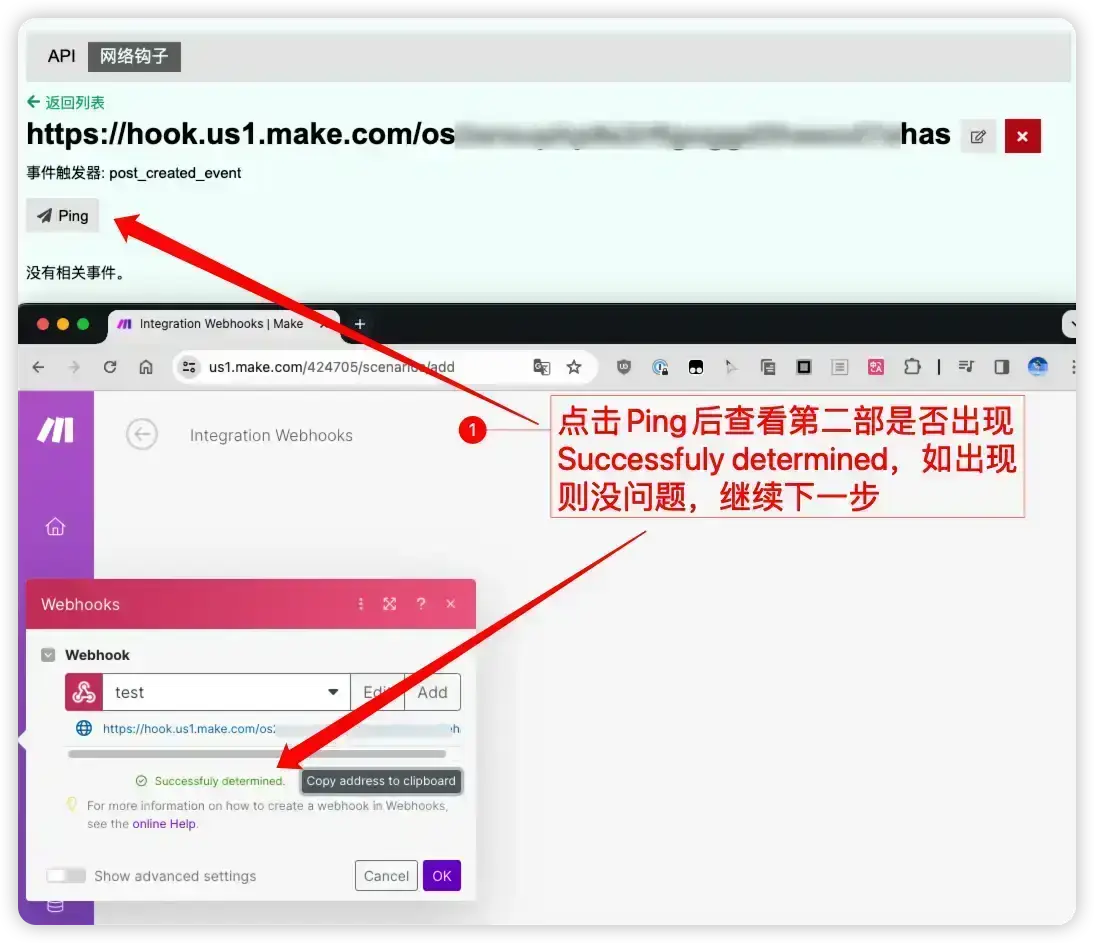Image resolution: width=1094 pixels, height=943 pixels.
Task: Open the API tab
Action: coord(61,56)
